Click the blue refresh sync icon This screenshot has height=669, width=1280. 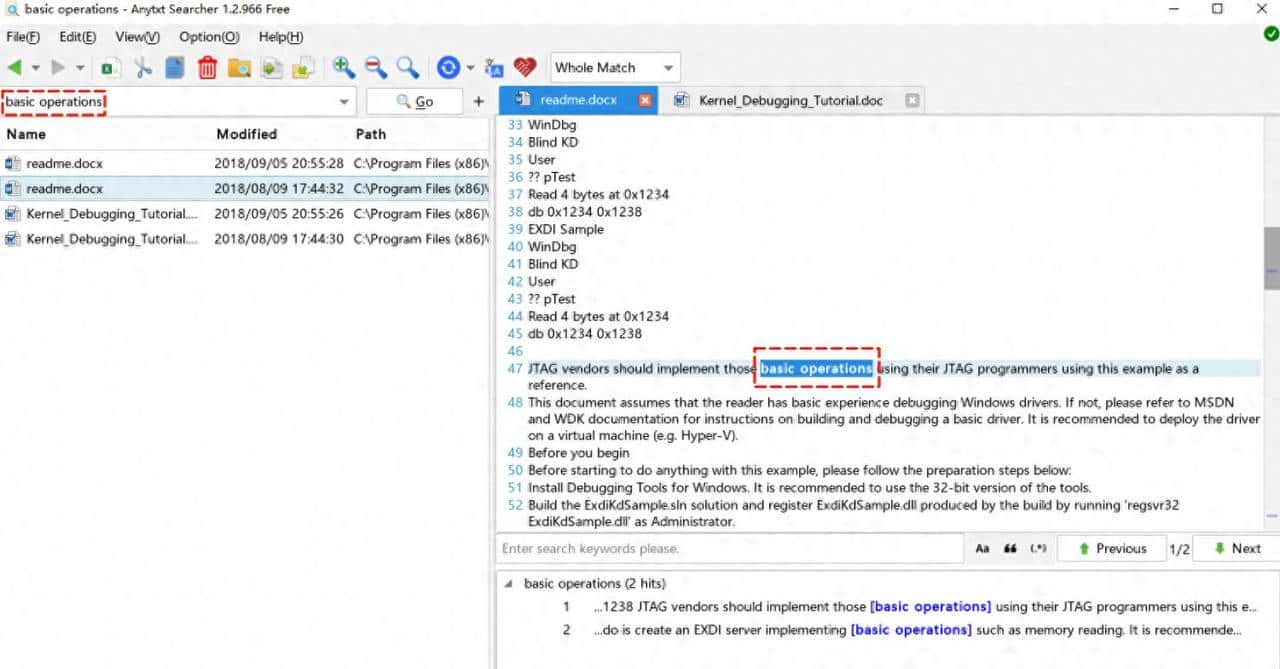[x=447, y=67]
